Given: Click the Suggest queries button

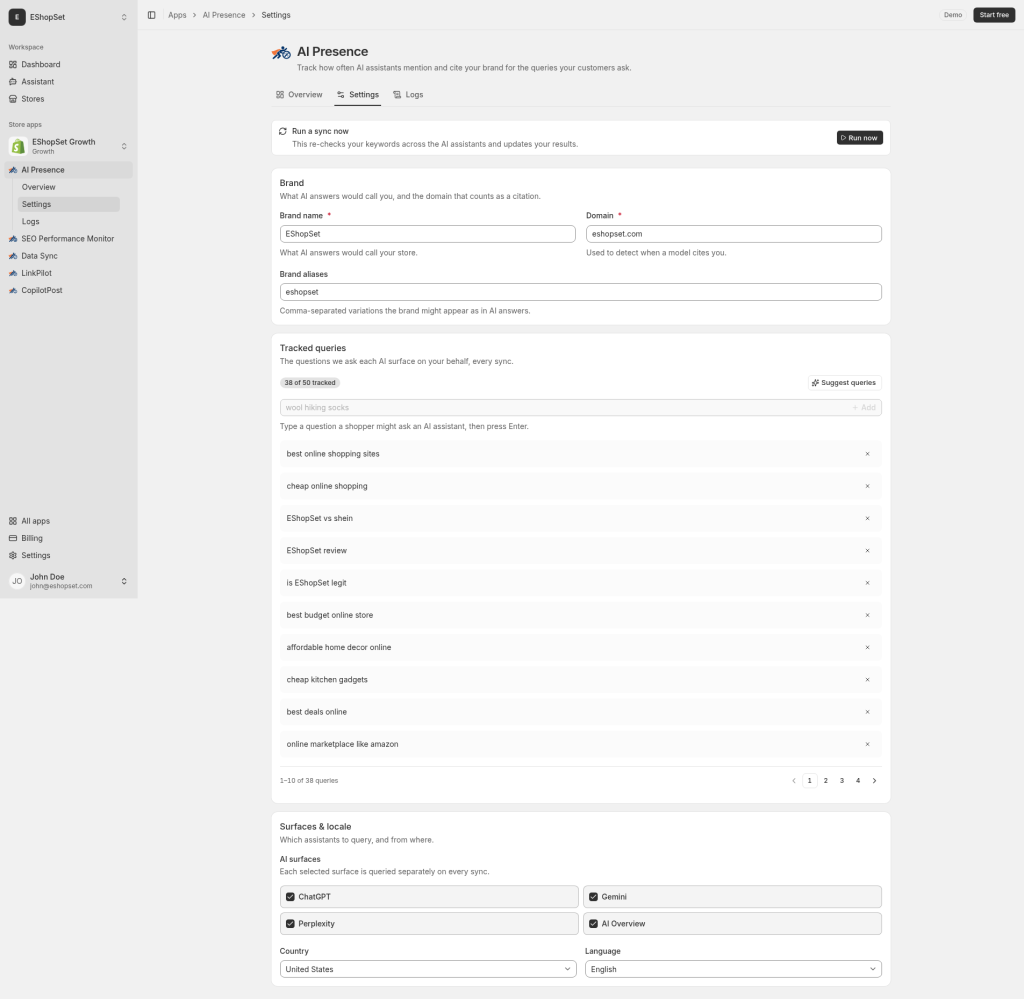Looking at the screenshot, I should point(844,383).
